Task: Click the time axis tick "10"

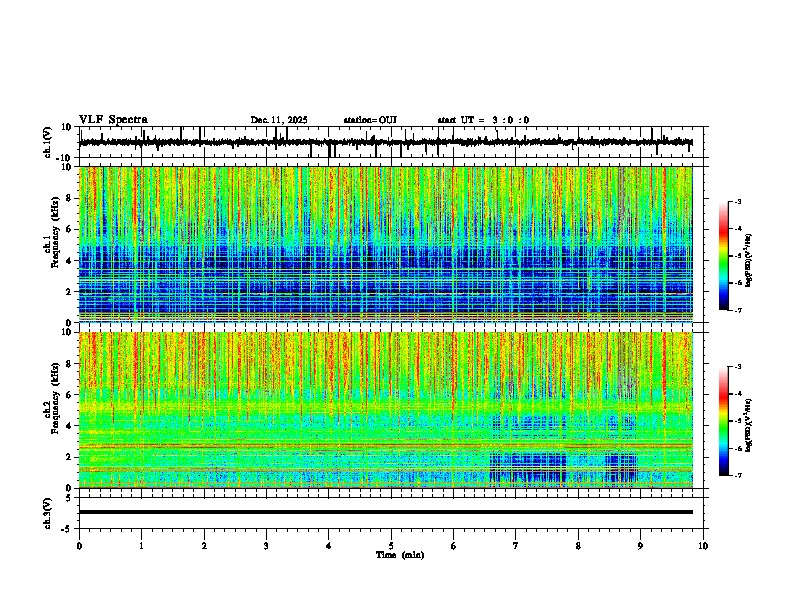Action: point(703,546)
